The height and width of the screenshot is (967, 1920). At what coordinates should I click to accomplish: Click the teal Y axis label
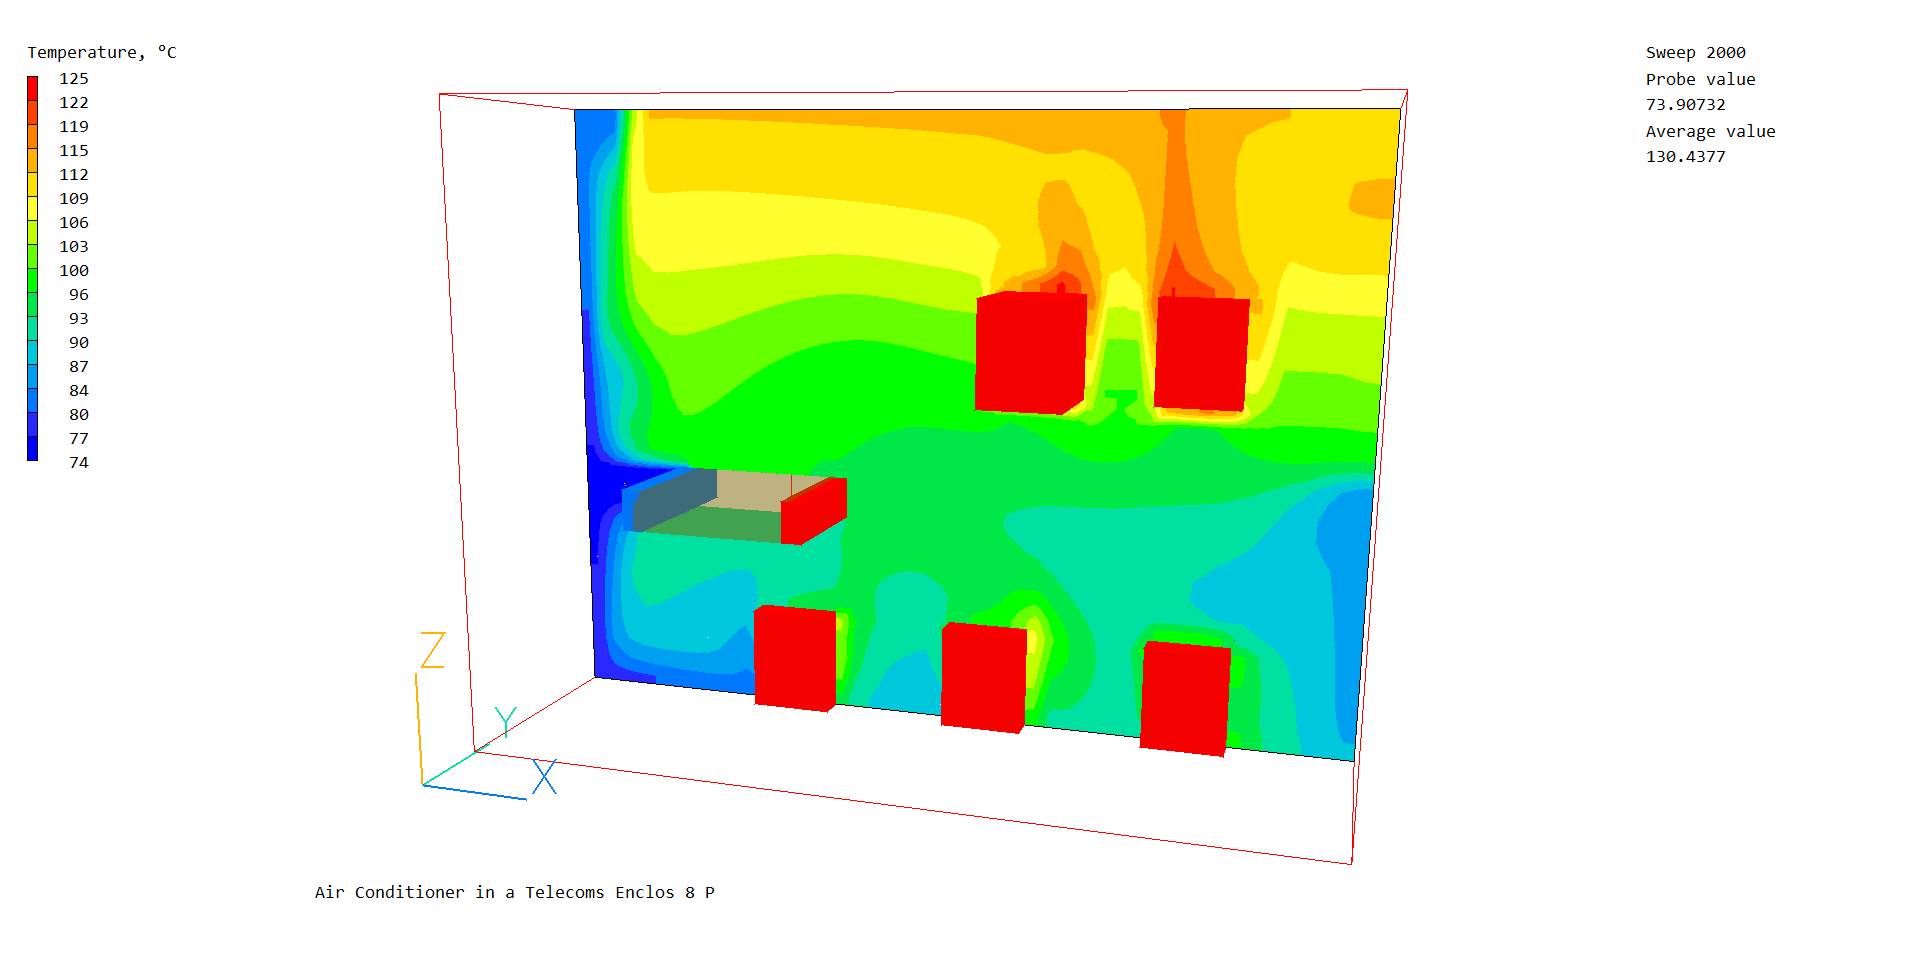pos(506,720)
